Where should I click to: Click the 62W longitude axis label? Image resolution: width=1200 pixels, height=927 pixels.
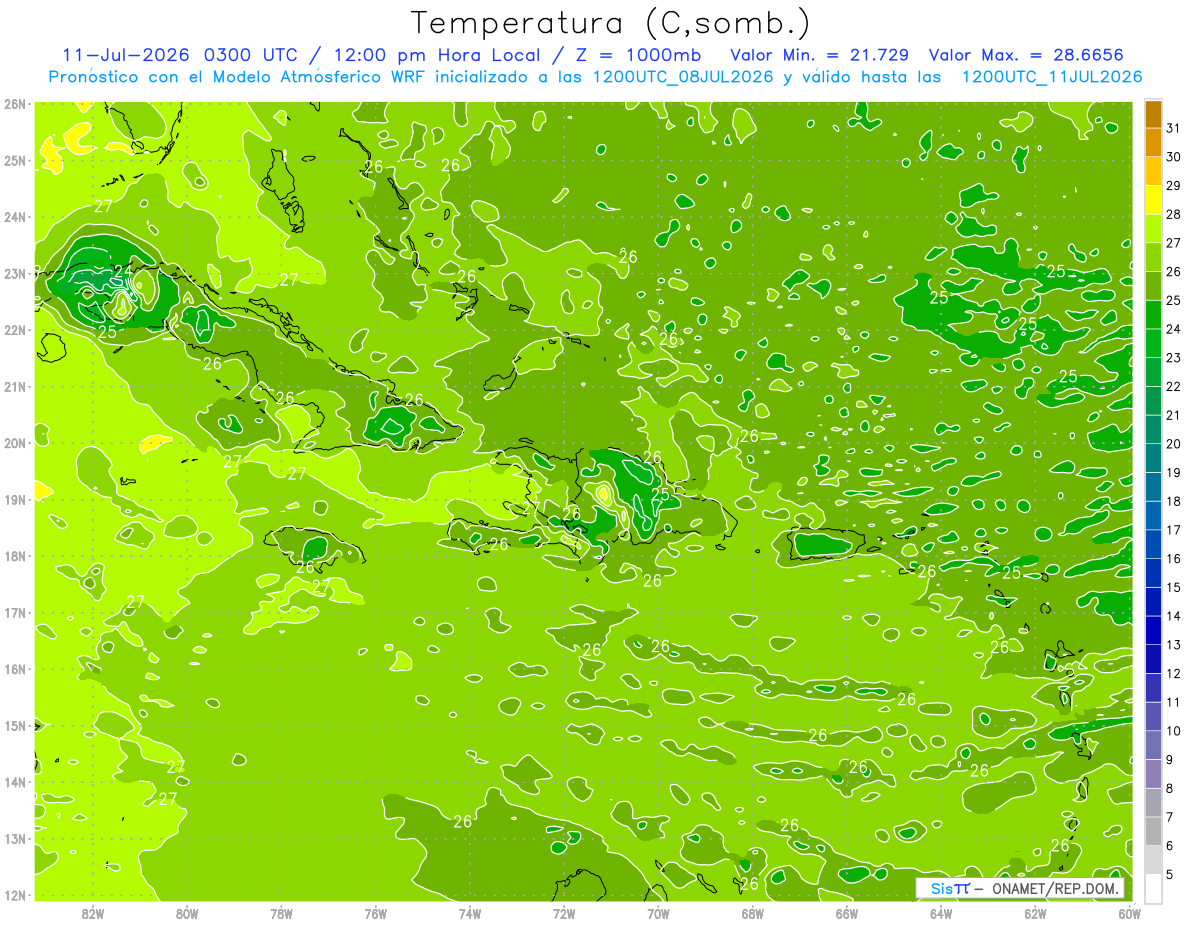(x=1035, y=913)
